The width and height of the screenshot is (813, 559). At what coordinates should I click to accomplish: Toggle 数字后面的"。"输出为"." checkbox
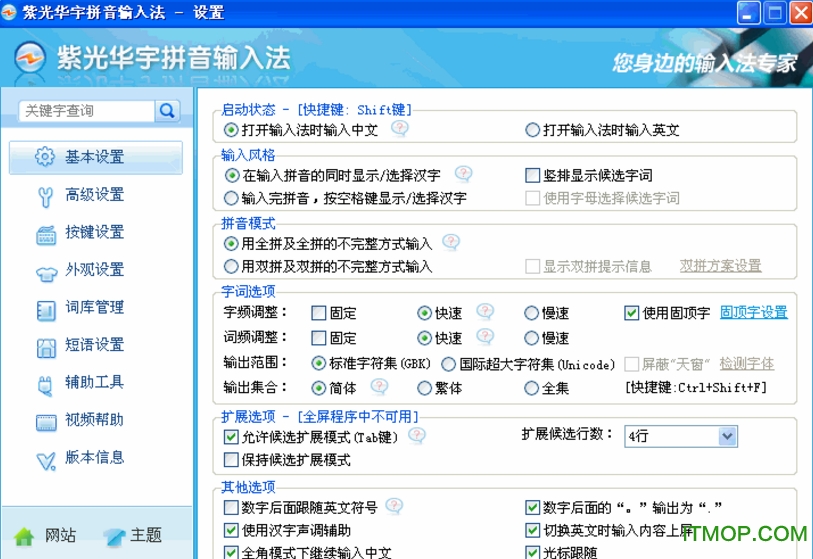coord(532,508)
